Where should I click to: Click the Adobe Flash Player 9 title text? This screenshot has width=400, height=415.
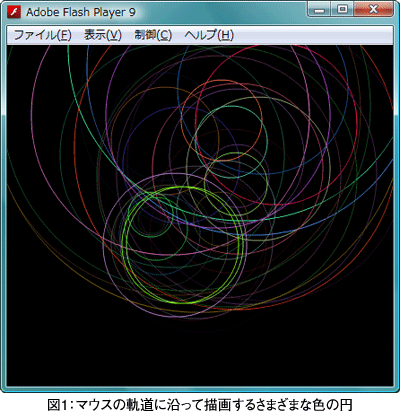[81, 12]
